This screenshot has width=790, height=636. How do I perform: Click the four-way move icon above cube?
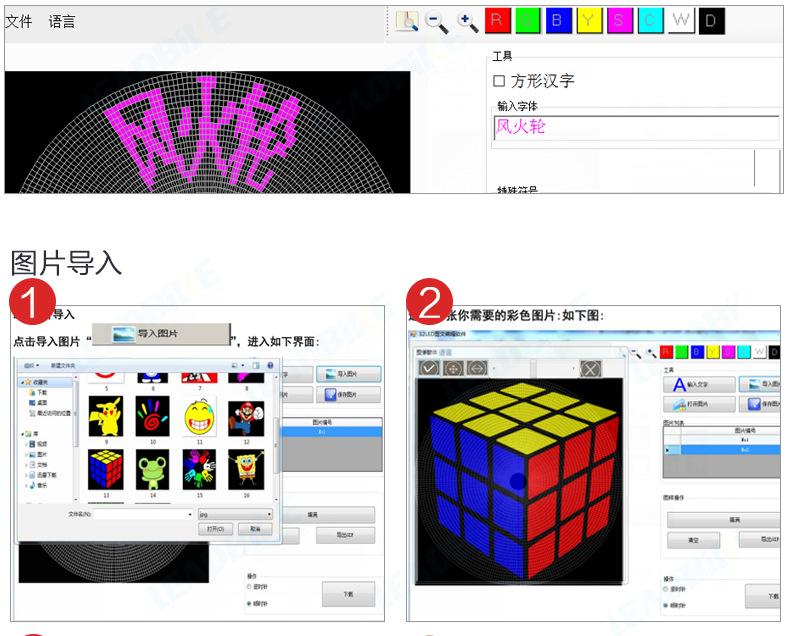point(453,369)
